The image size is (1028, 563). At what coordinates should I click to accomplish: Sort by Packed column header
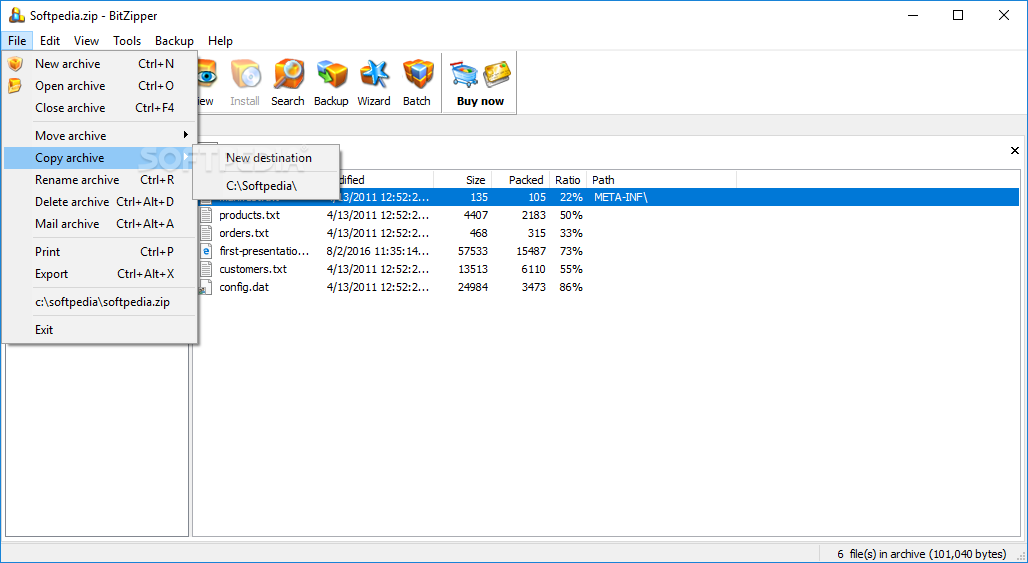(521, 180)
